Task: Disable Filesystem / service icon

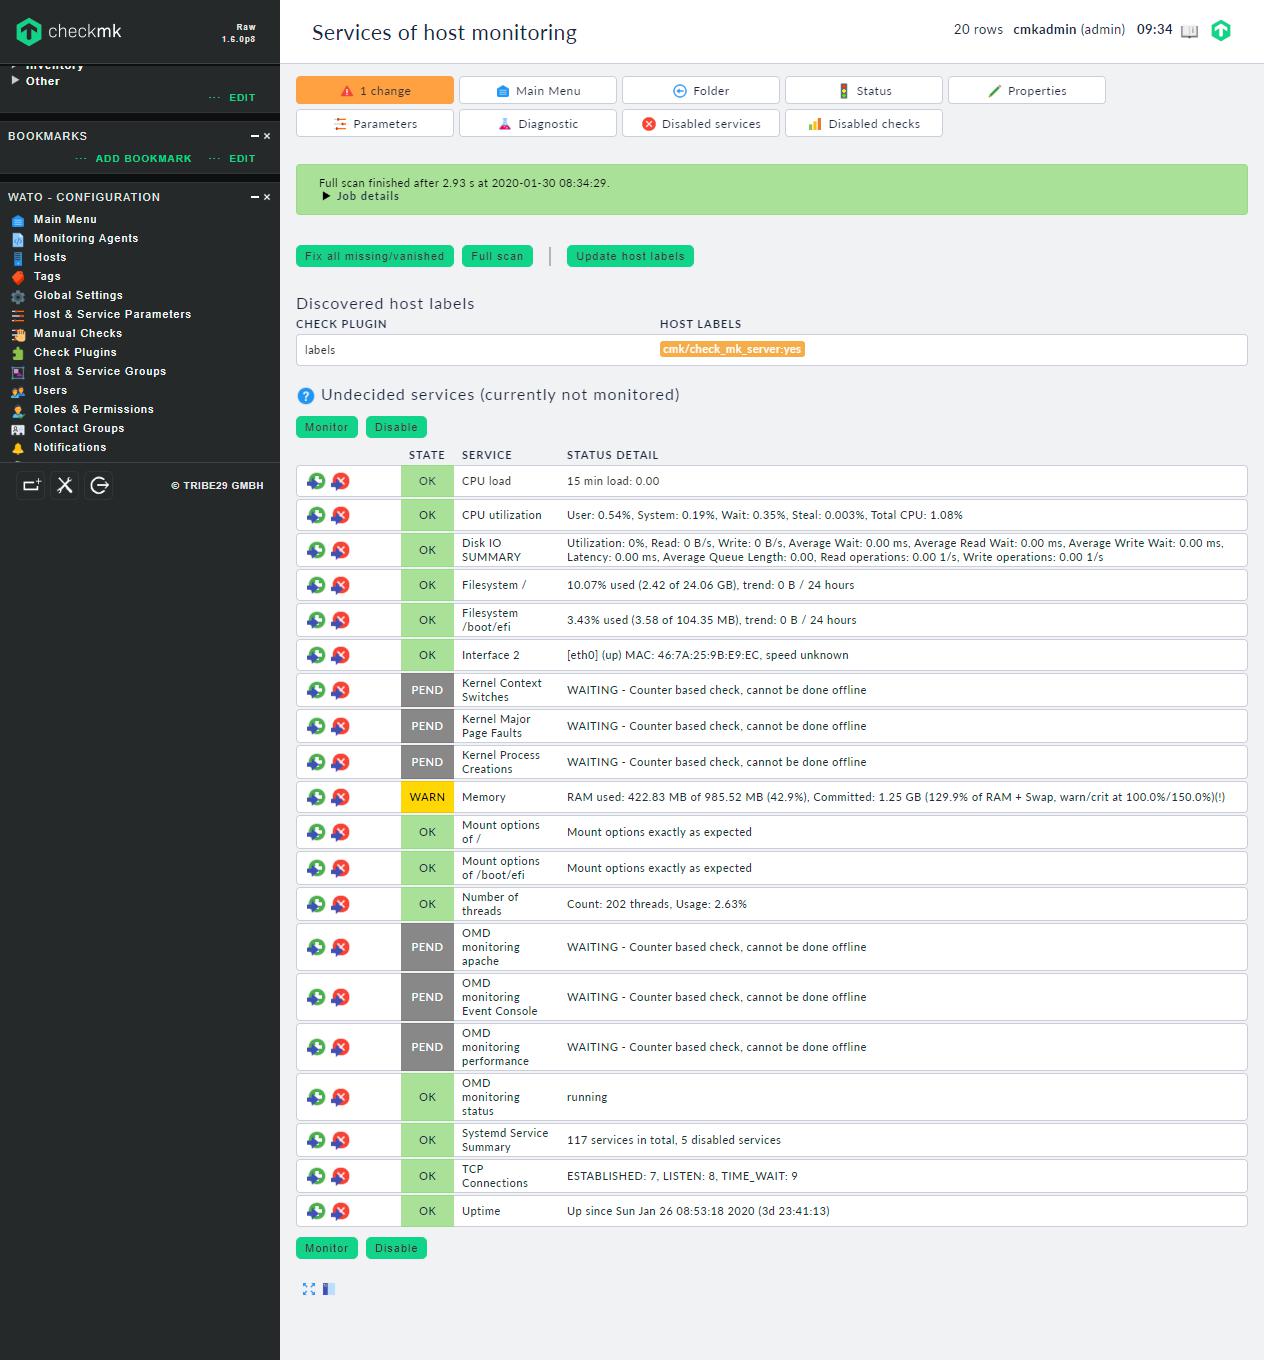Action: pyautogui.click(x=340, y=585)
